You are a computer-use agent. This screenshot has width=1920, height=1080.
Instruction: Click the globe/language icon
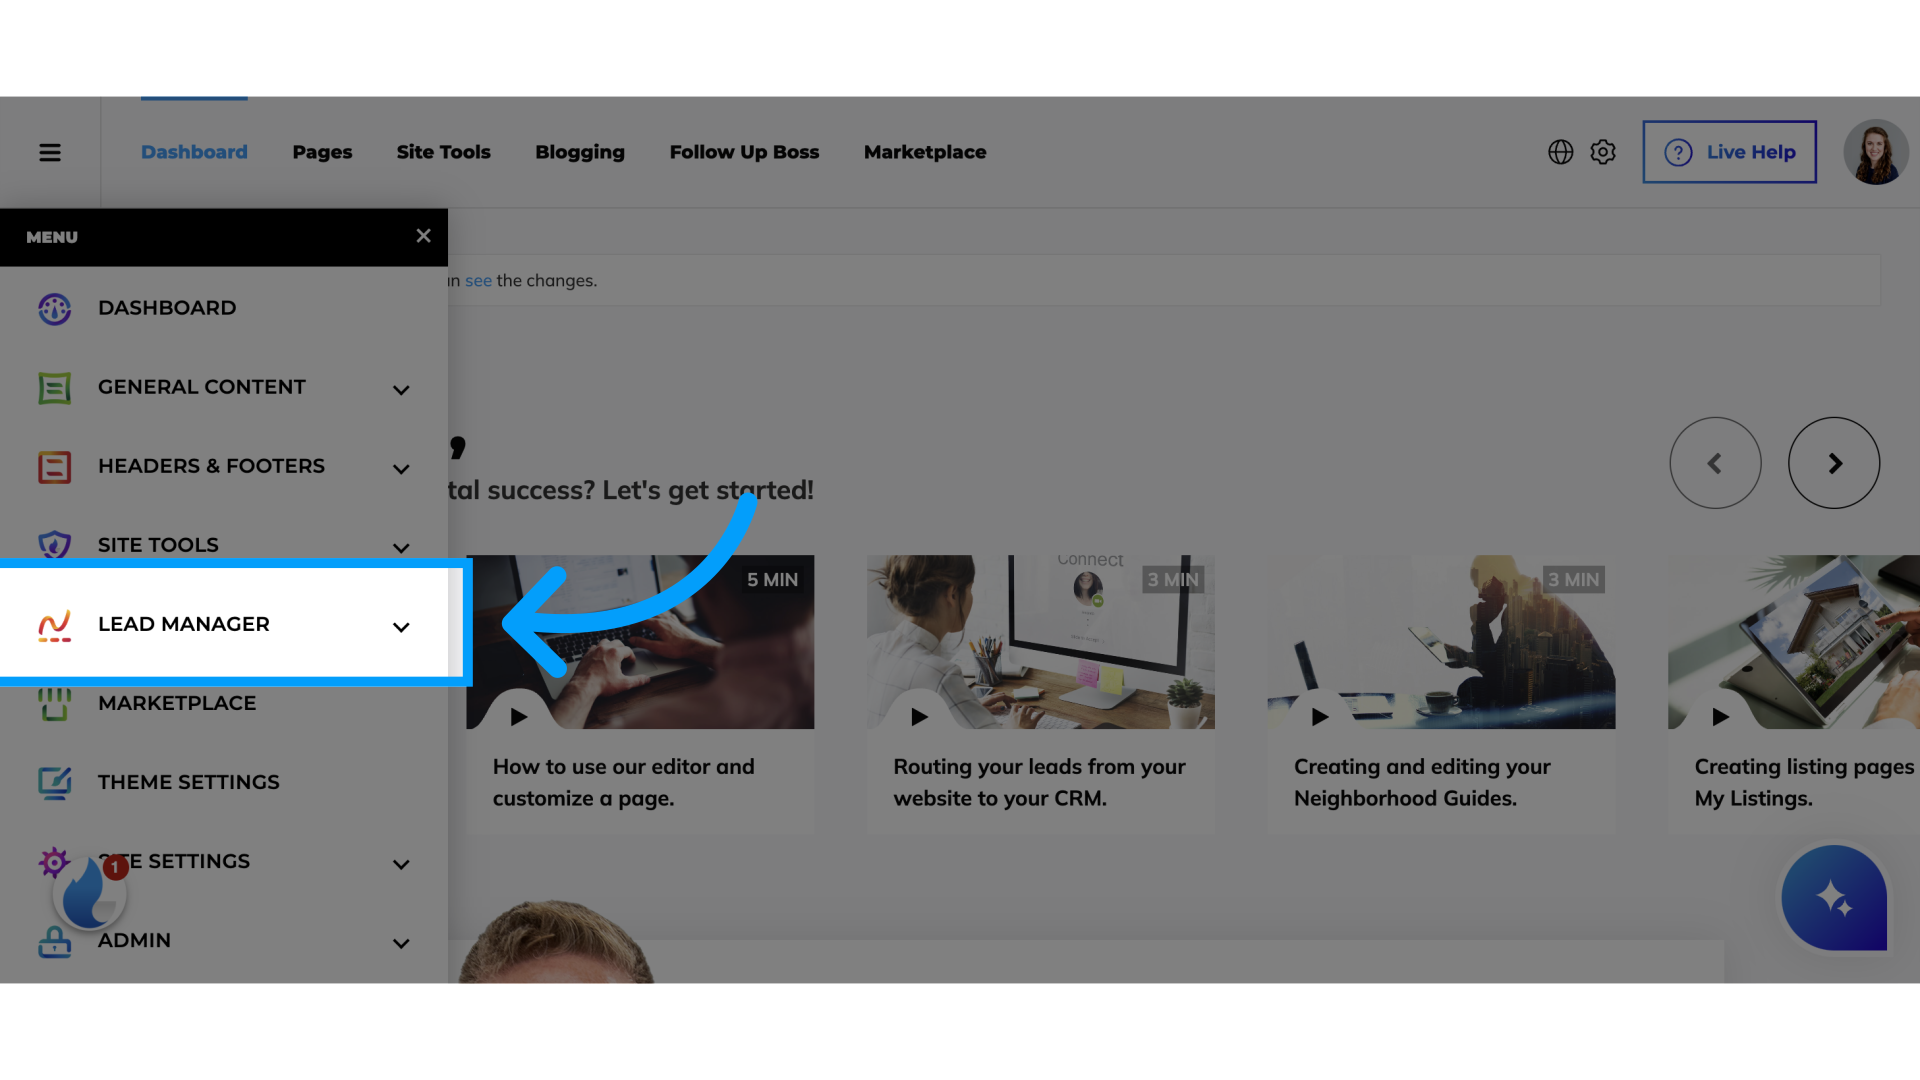[1561, 150]
